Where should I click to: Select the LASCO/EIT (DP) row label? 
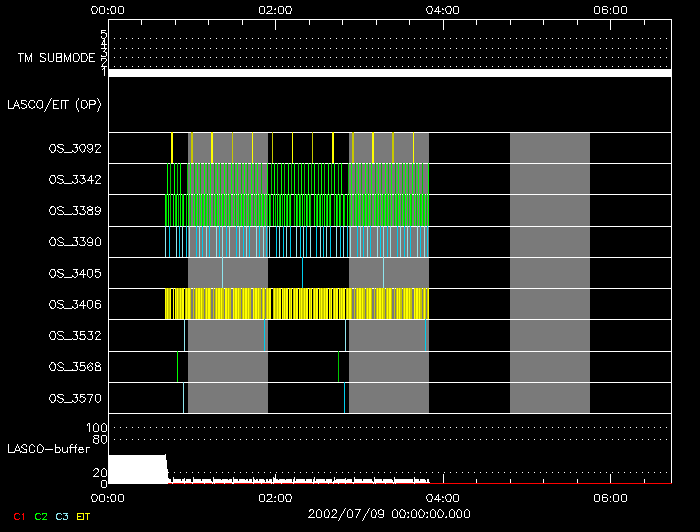click(55, 104)
